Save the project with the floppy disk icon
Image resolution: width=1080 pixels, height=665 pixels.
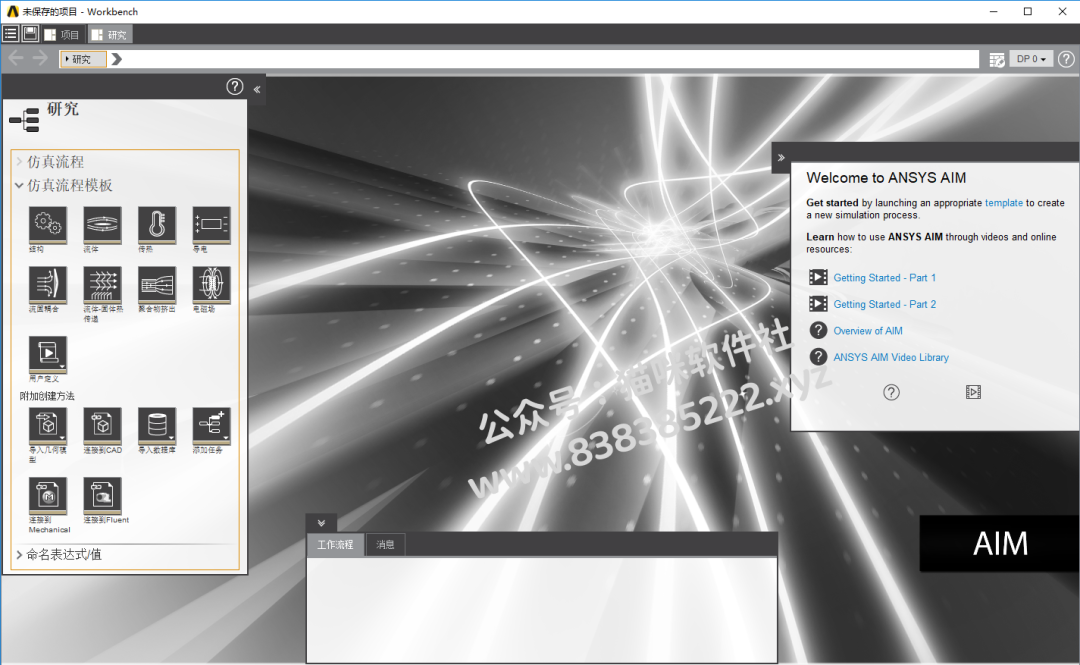pos(30,34)
